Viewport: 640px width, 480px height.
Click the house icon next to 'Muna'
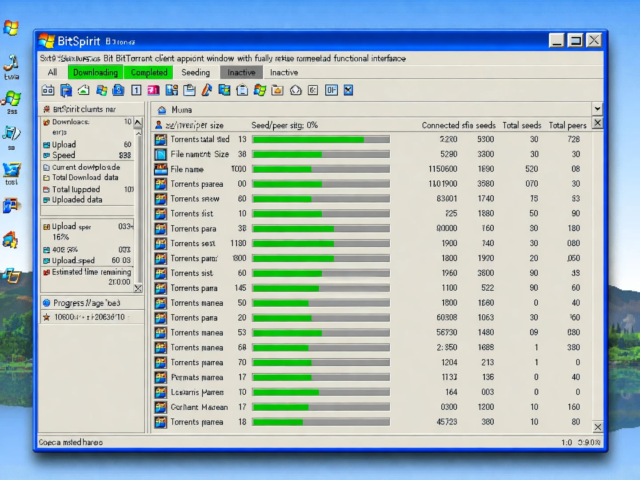click(x=162, y=110)
